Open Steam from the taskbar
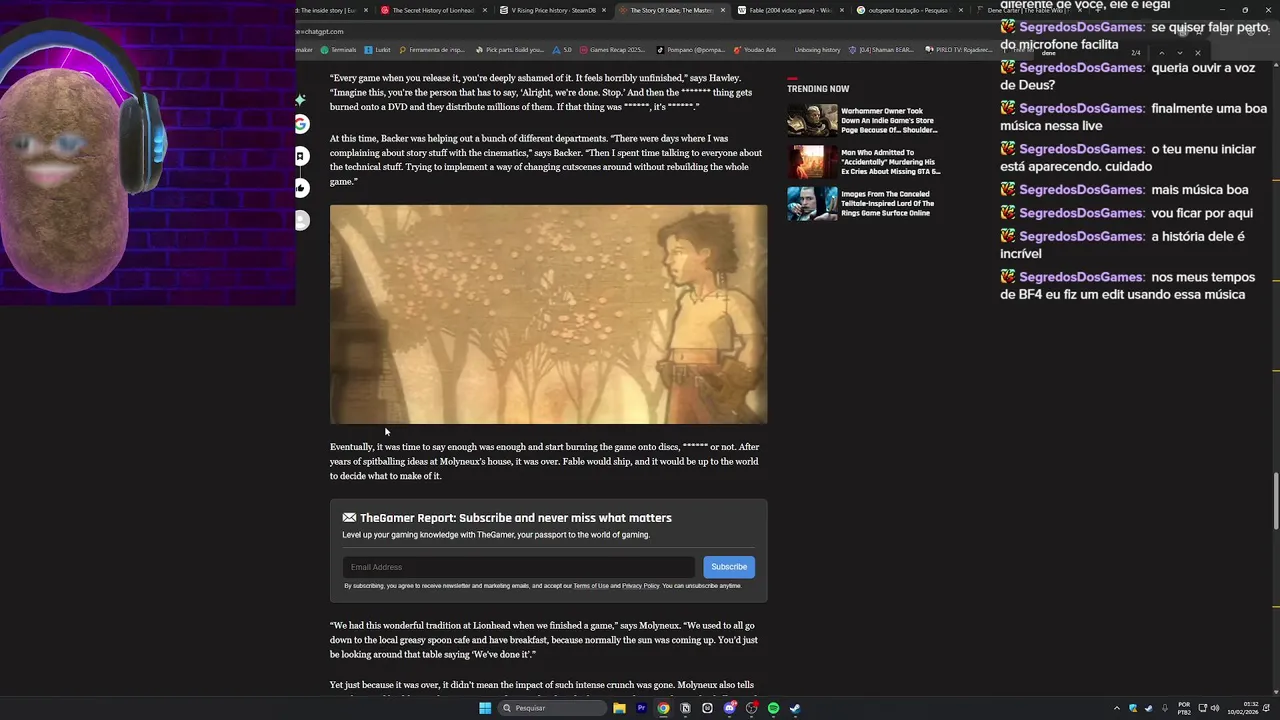1280x720 pixels. click(795, 708)
